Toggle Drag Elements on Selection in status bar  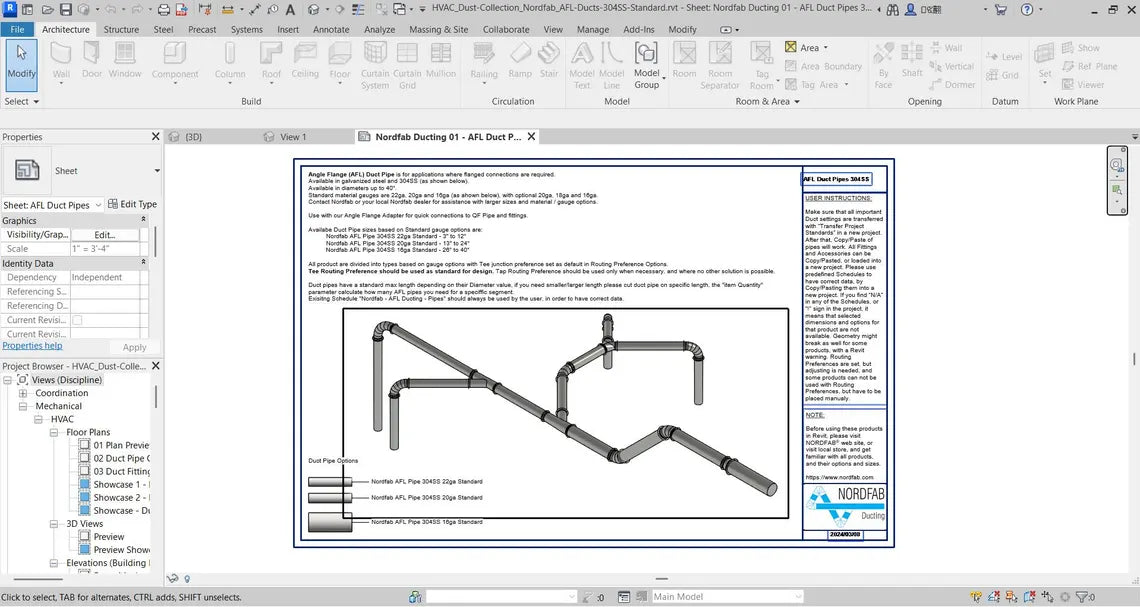coord(1047,597)
